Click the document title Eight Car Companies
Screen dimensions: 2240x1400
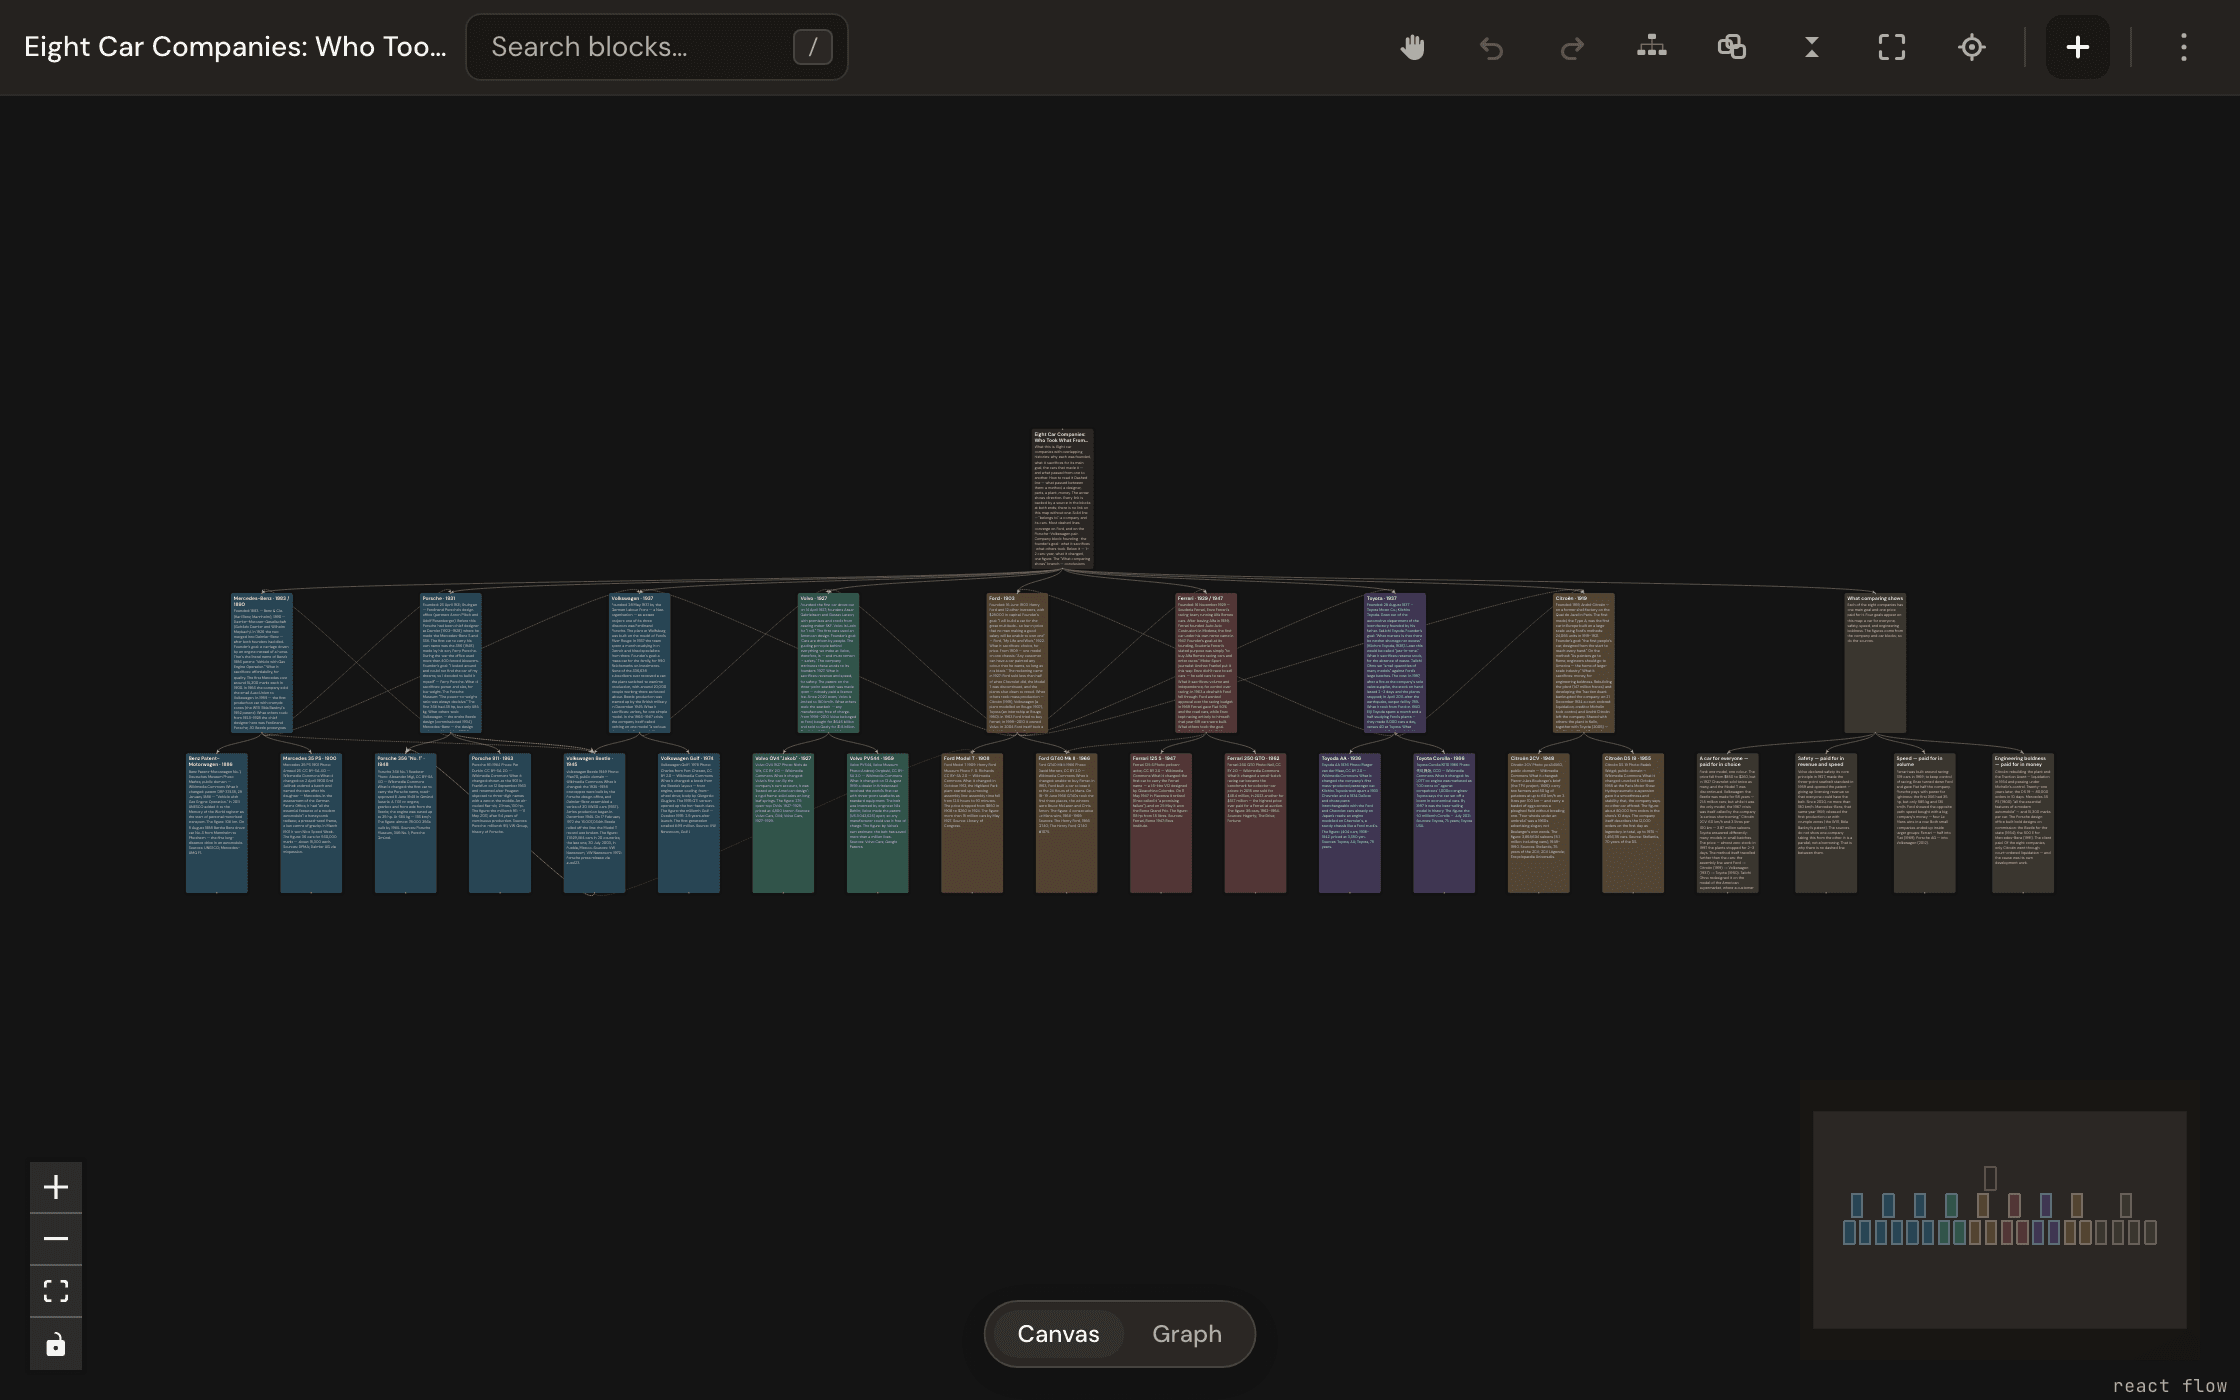[x=235, y=47]
